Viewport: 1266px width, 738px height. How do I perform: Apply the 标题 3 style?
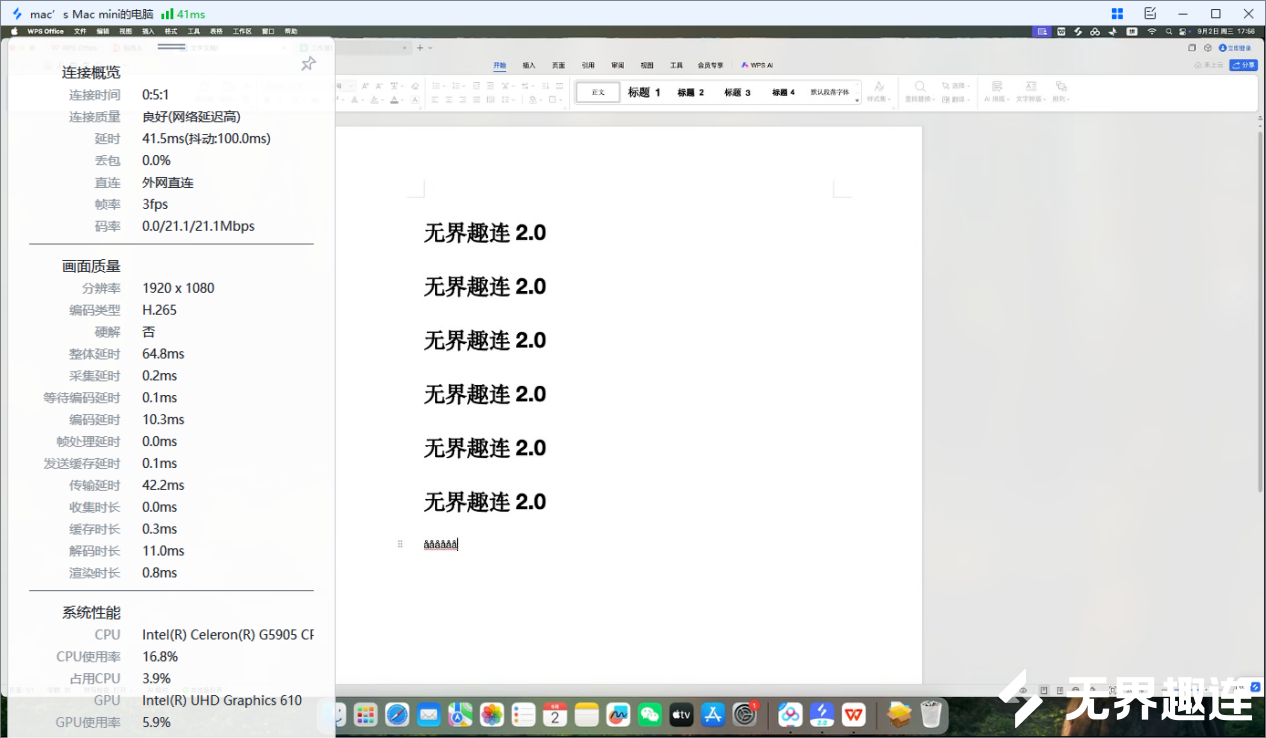click(737, 92)
